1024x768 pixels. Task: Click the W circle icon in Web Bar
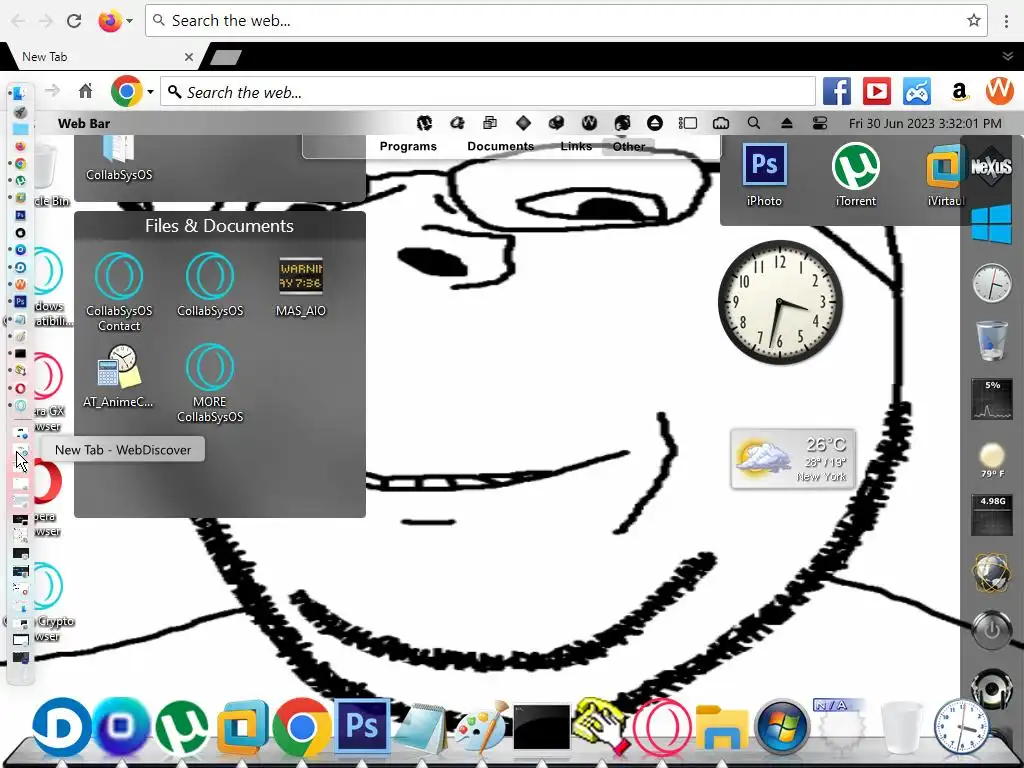tap(589, 123)
